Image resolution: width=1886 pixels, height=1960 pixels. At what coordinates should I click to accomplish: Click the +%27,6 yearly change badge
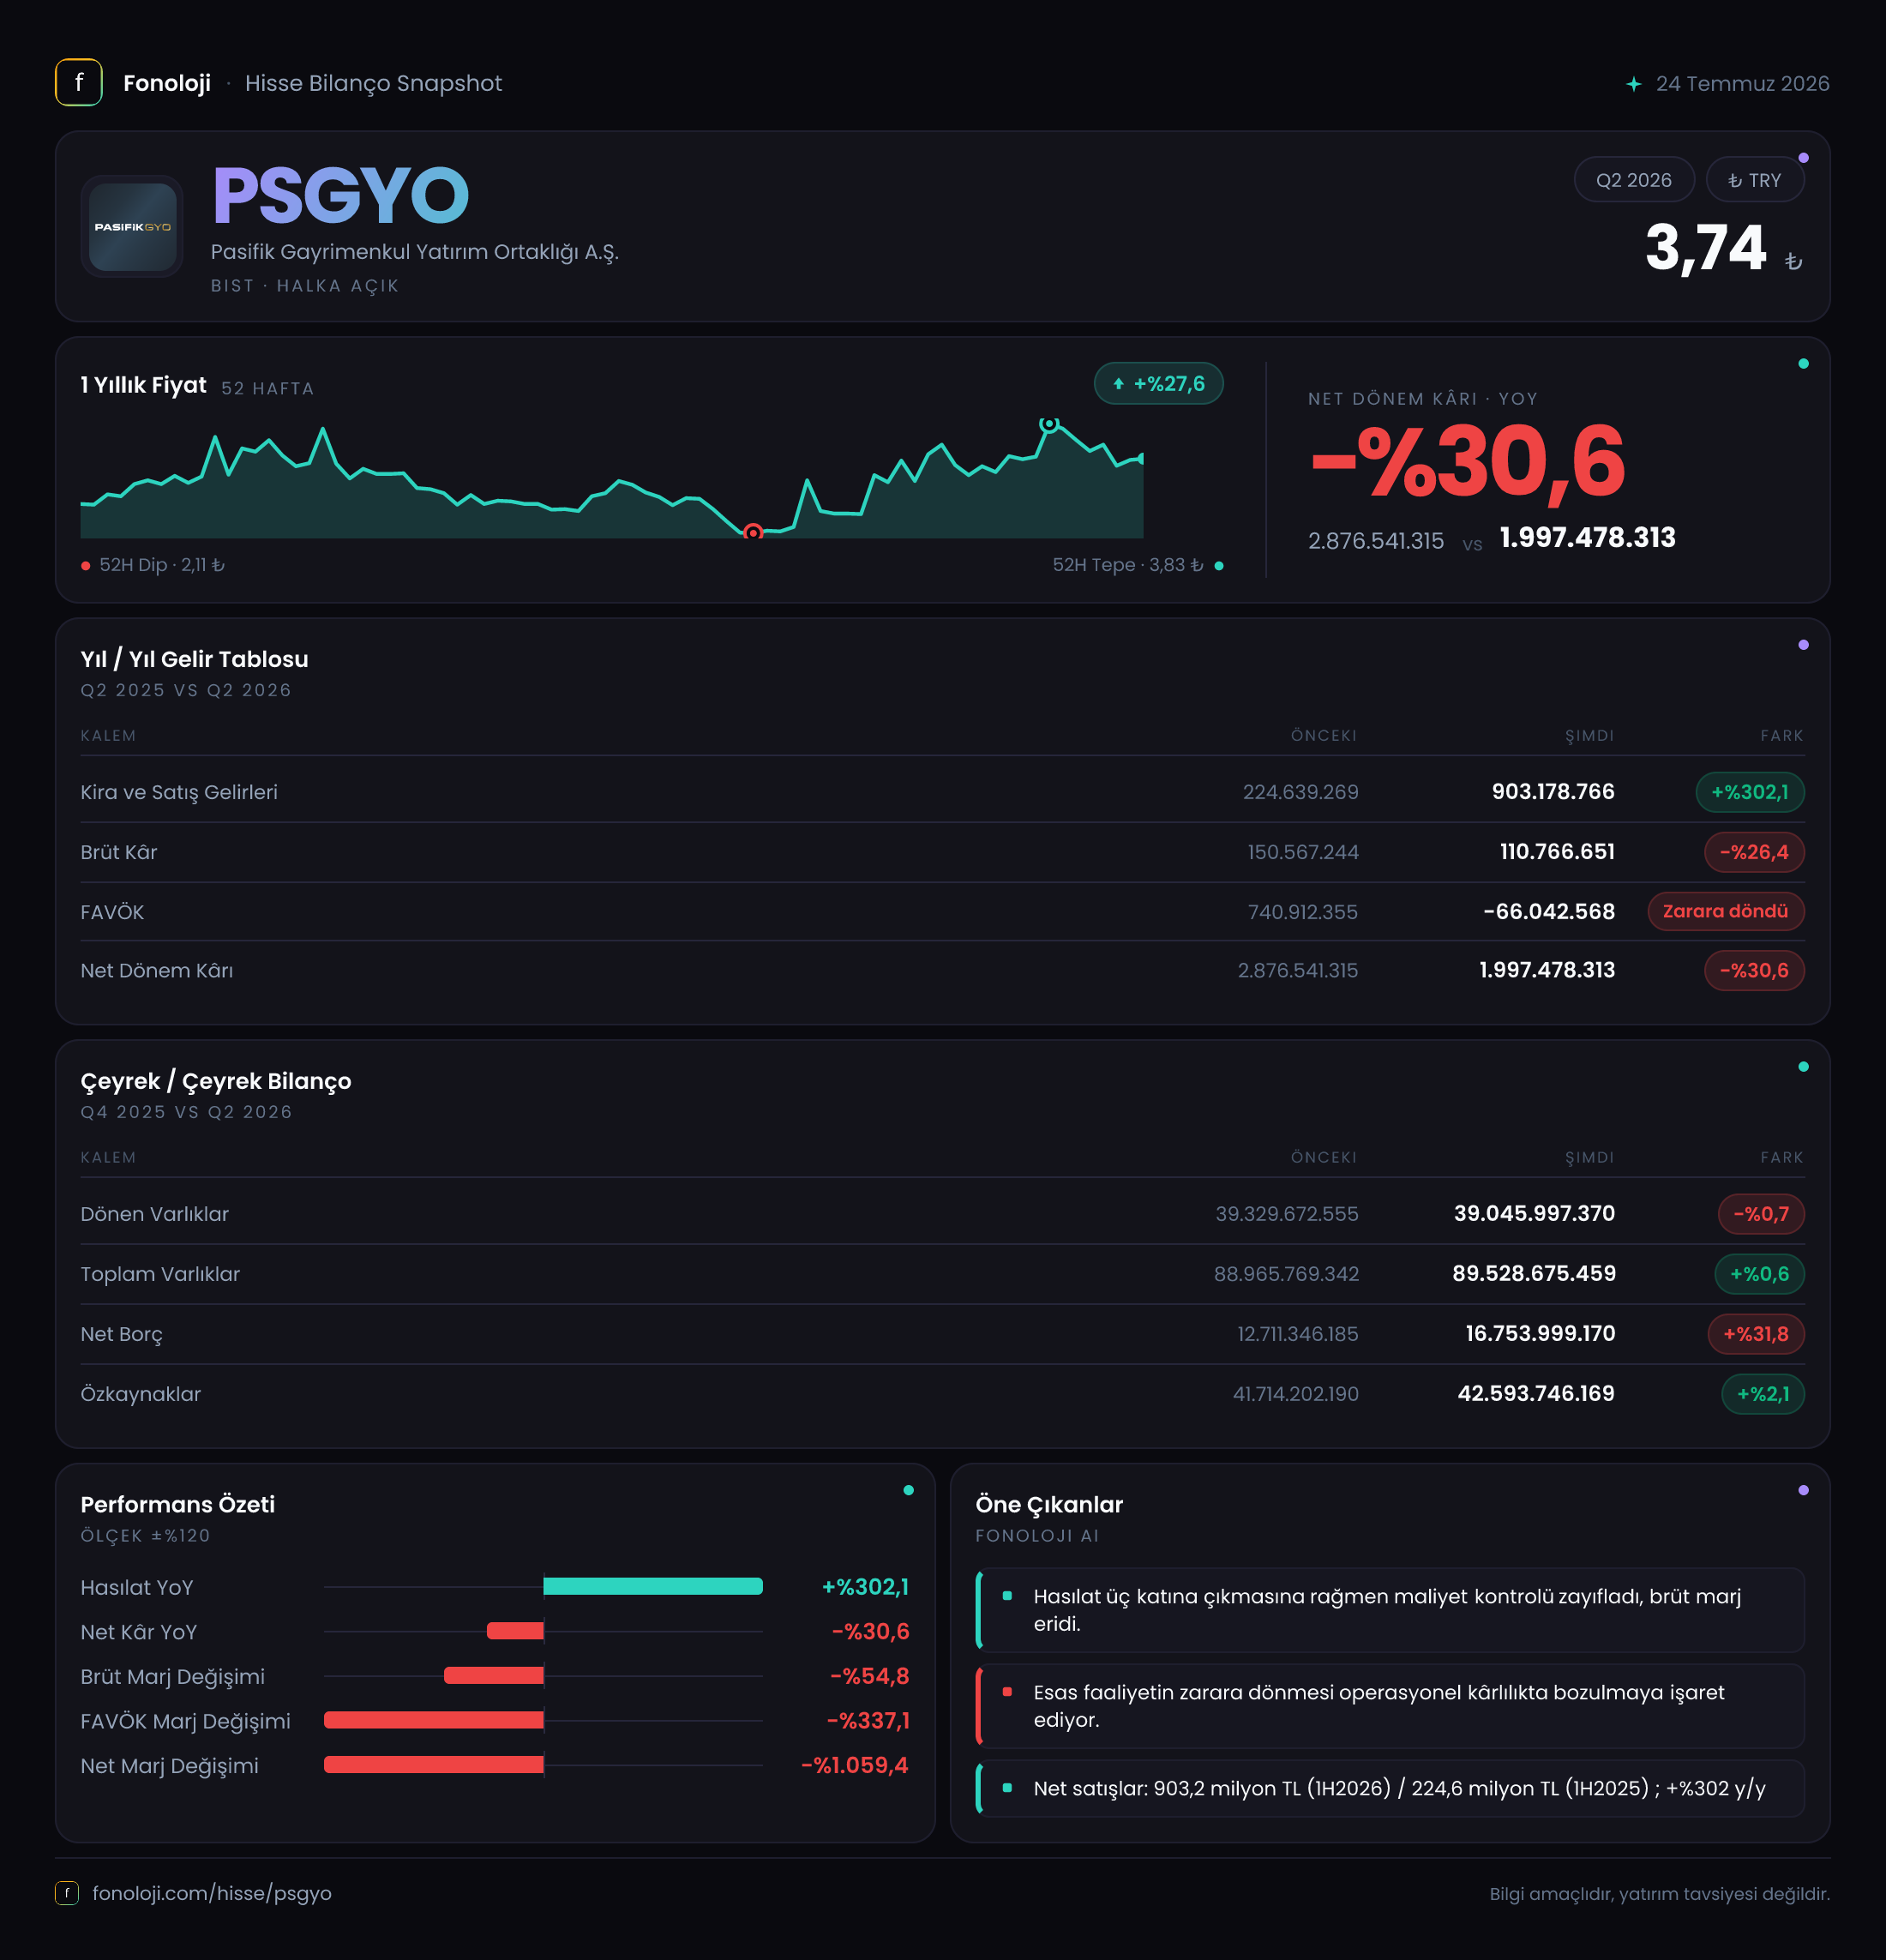1158,384
